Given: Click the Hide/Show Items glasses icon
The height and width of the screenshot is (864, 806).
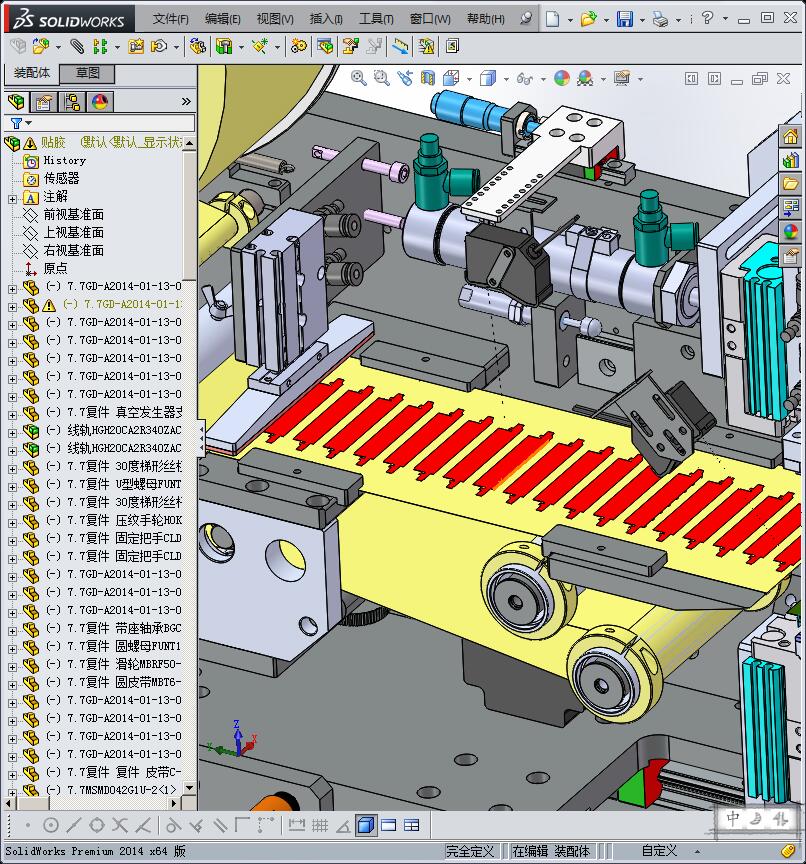Looking at the screenshot, I should [x=524, y=79].
